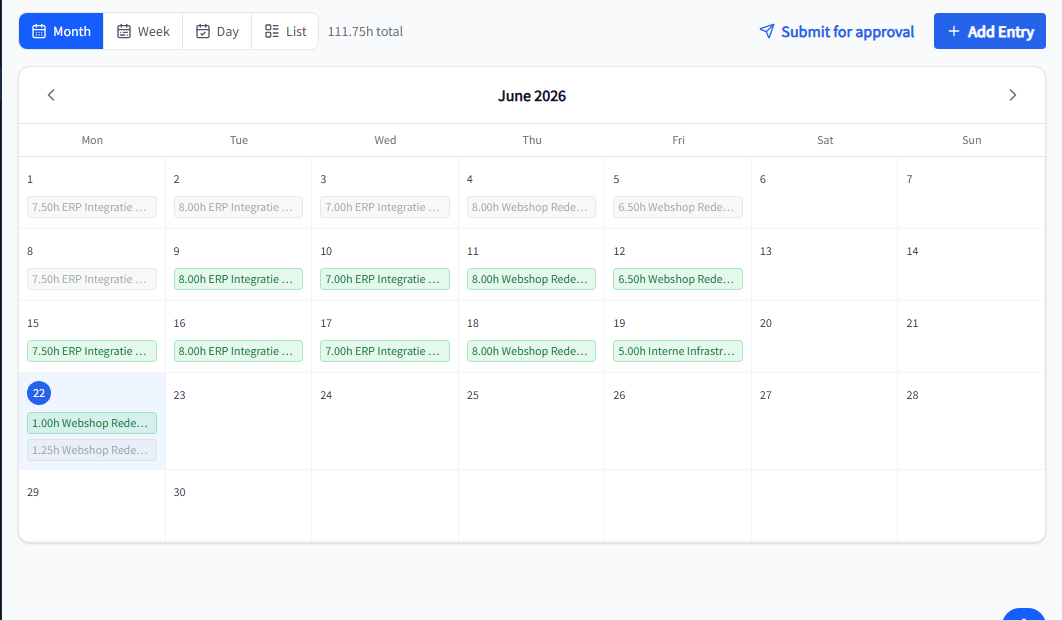Open 6.50h Webshop entry on June 12
This screenshot has height=620, width=1062.
(678, 279)
